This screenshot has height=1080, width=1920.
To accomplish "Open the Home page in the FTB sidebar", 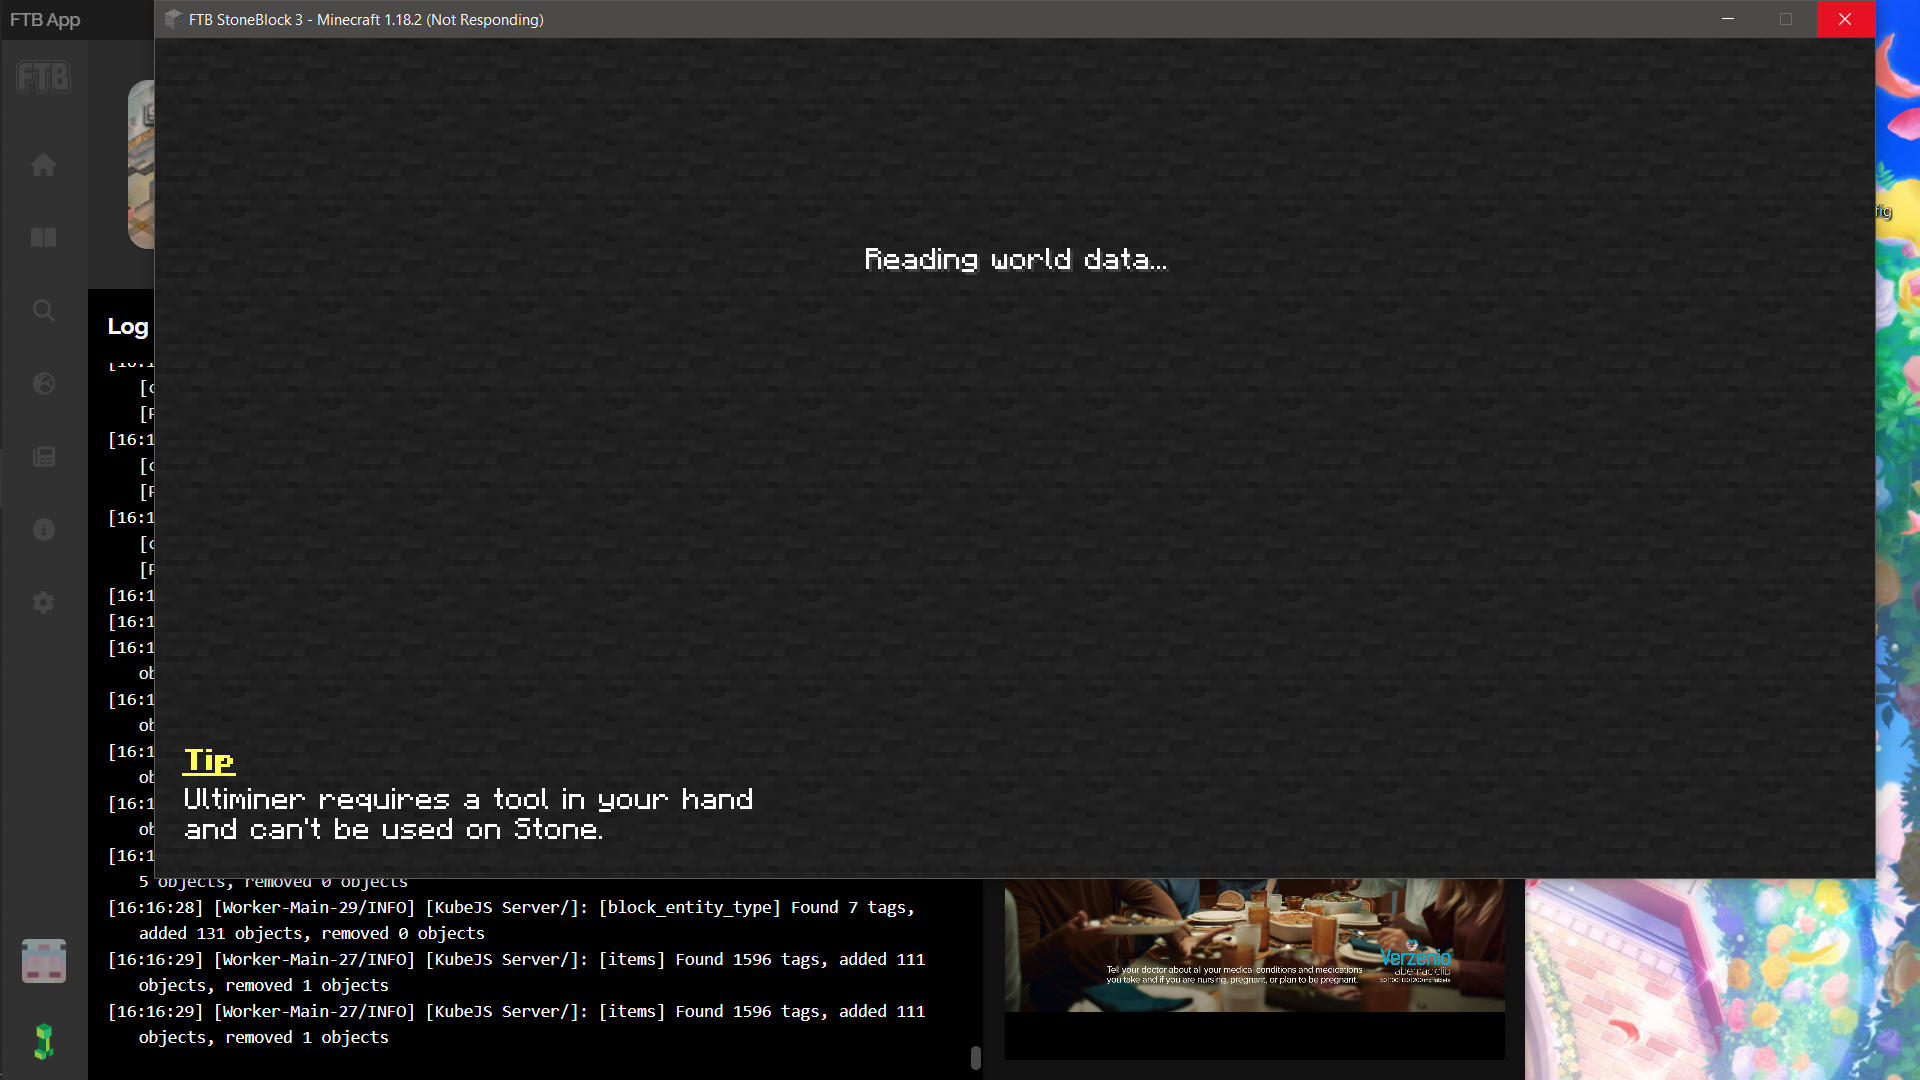I will 43,164.
